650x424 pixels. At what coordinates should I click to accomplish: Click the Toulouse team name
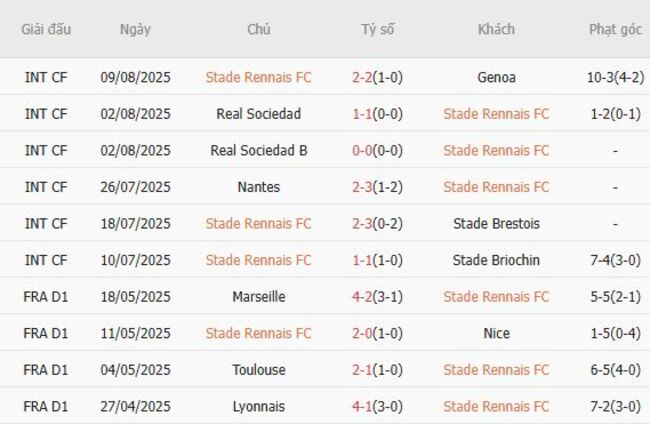pyautogui.click(x=258, y=370)
